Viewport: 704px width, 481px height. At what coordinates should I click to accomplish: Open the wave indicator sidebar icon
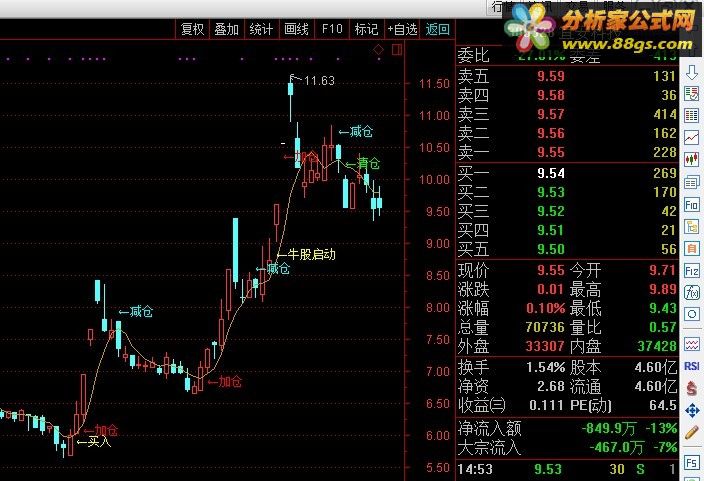[691, 344]
